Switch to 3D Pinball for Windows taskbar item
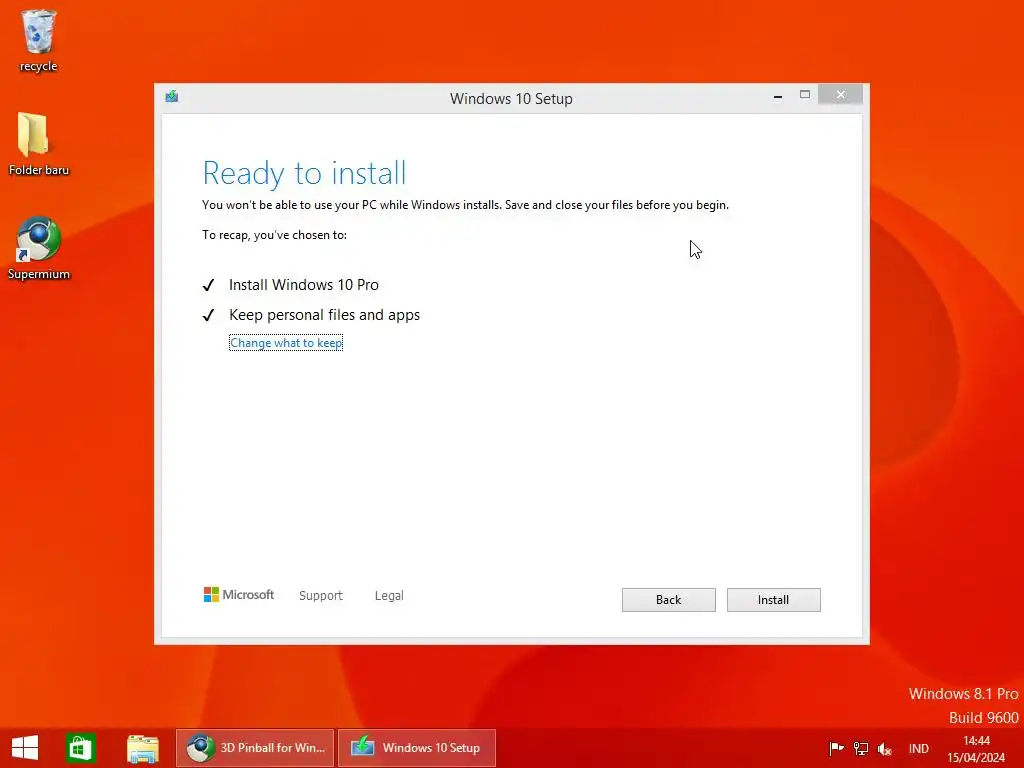 point(255,748)
